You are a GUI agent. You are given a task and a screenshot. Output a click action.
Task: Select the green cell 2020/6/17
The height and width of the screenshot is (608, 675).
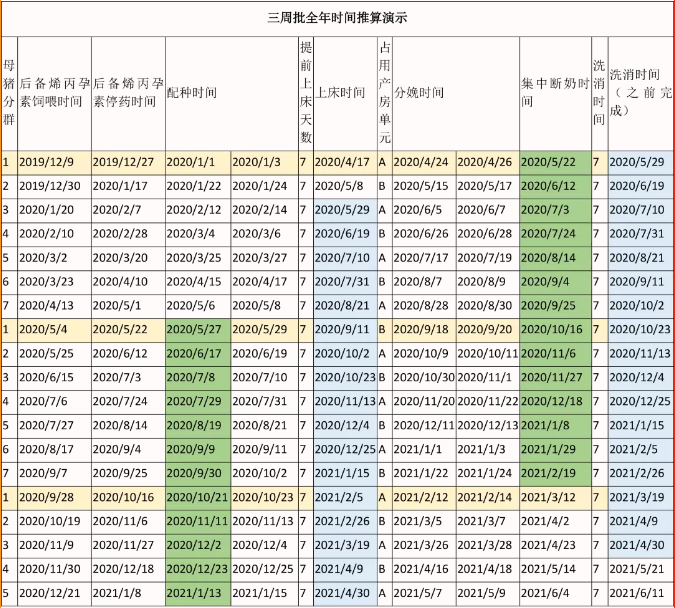[198, 354]
